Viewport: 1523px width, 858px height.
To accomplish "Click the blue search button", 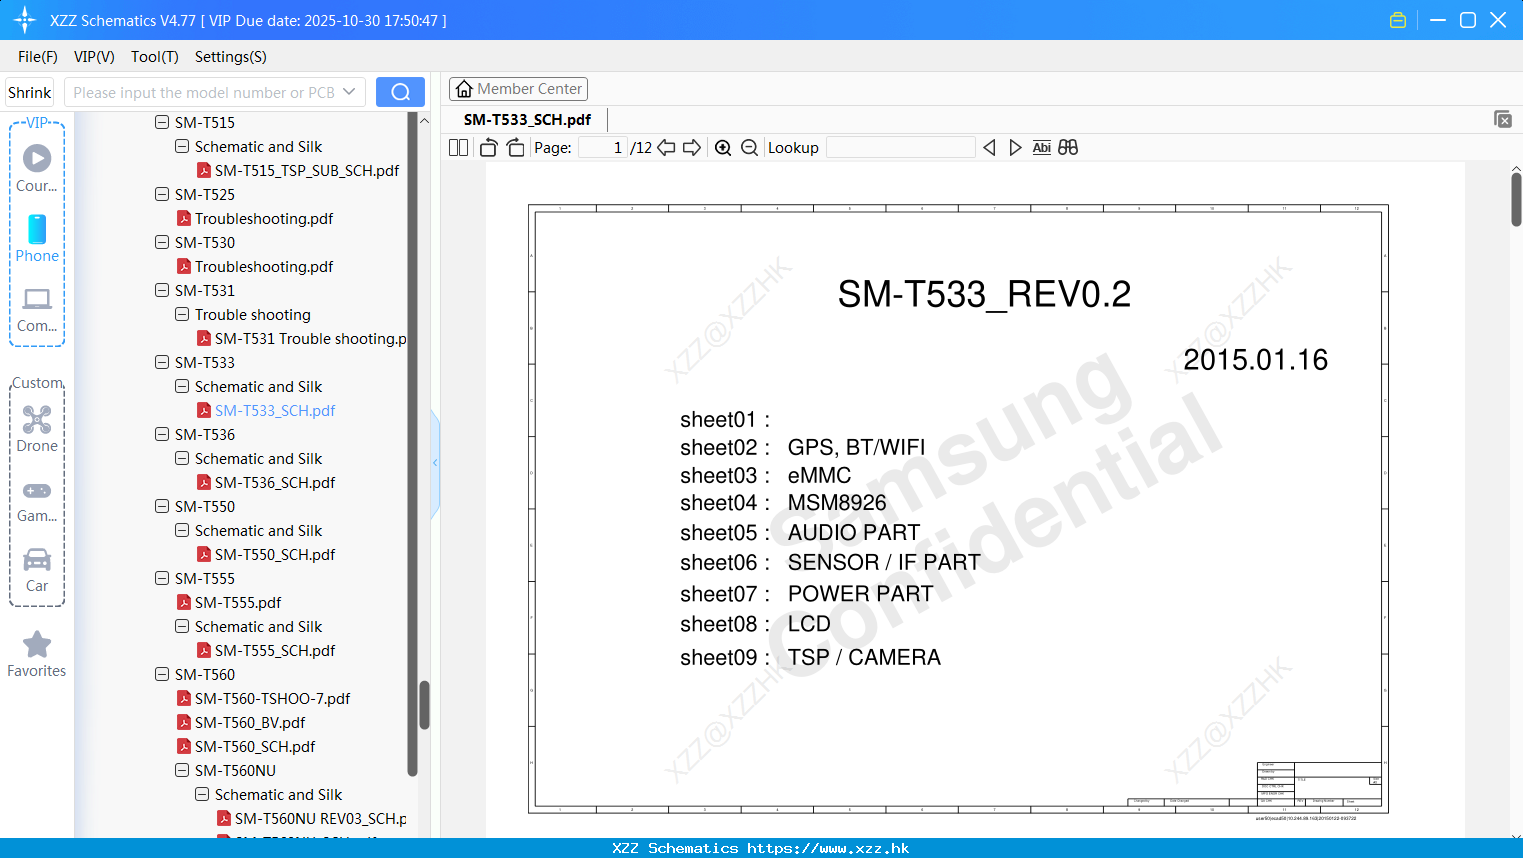I will [400, 92].
